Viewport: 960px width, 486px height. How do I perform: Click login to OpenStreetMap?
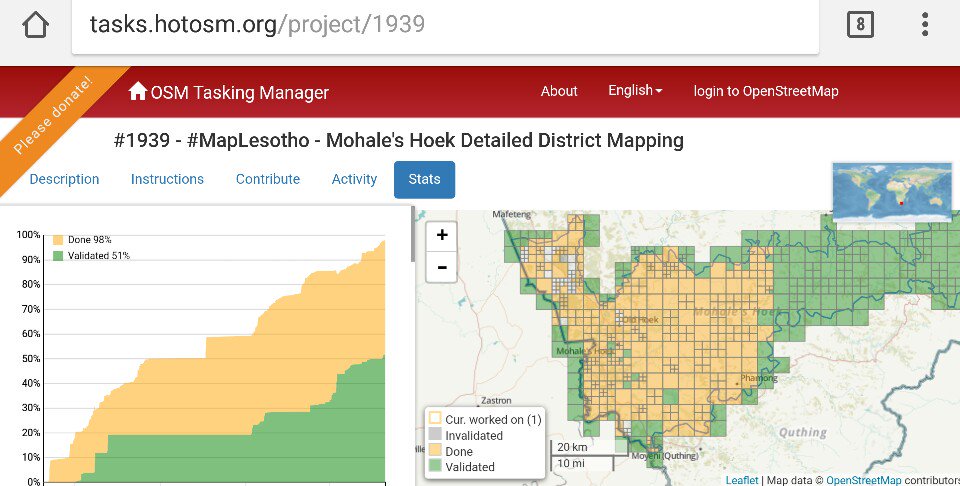coord(766,91)
